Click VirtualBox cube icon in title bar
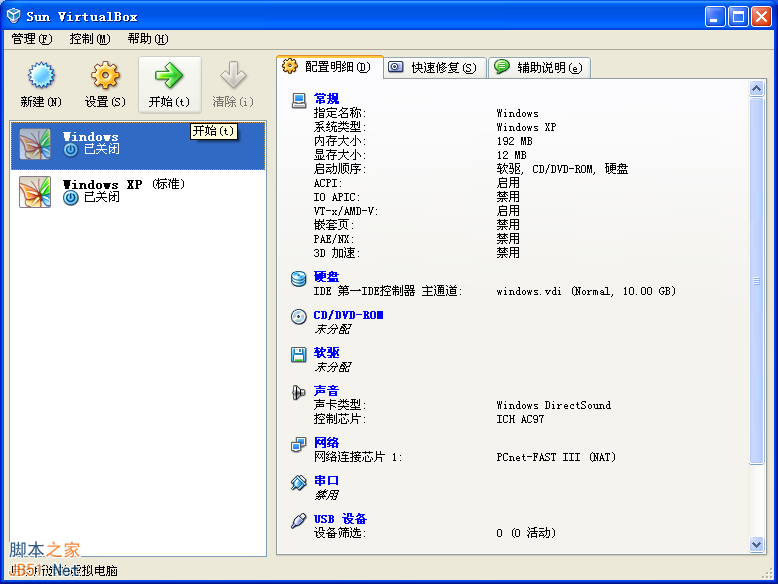Image resolution: width=778 pixels, height=584 pixels. click(x=14, y=16)
